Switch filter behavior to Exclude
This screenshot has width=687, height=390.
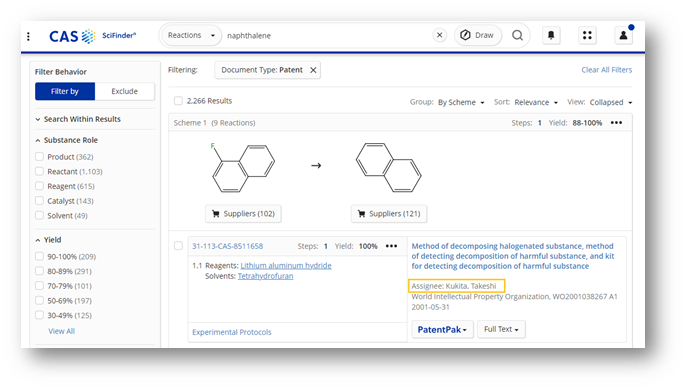click(124, 91)
